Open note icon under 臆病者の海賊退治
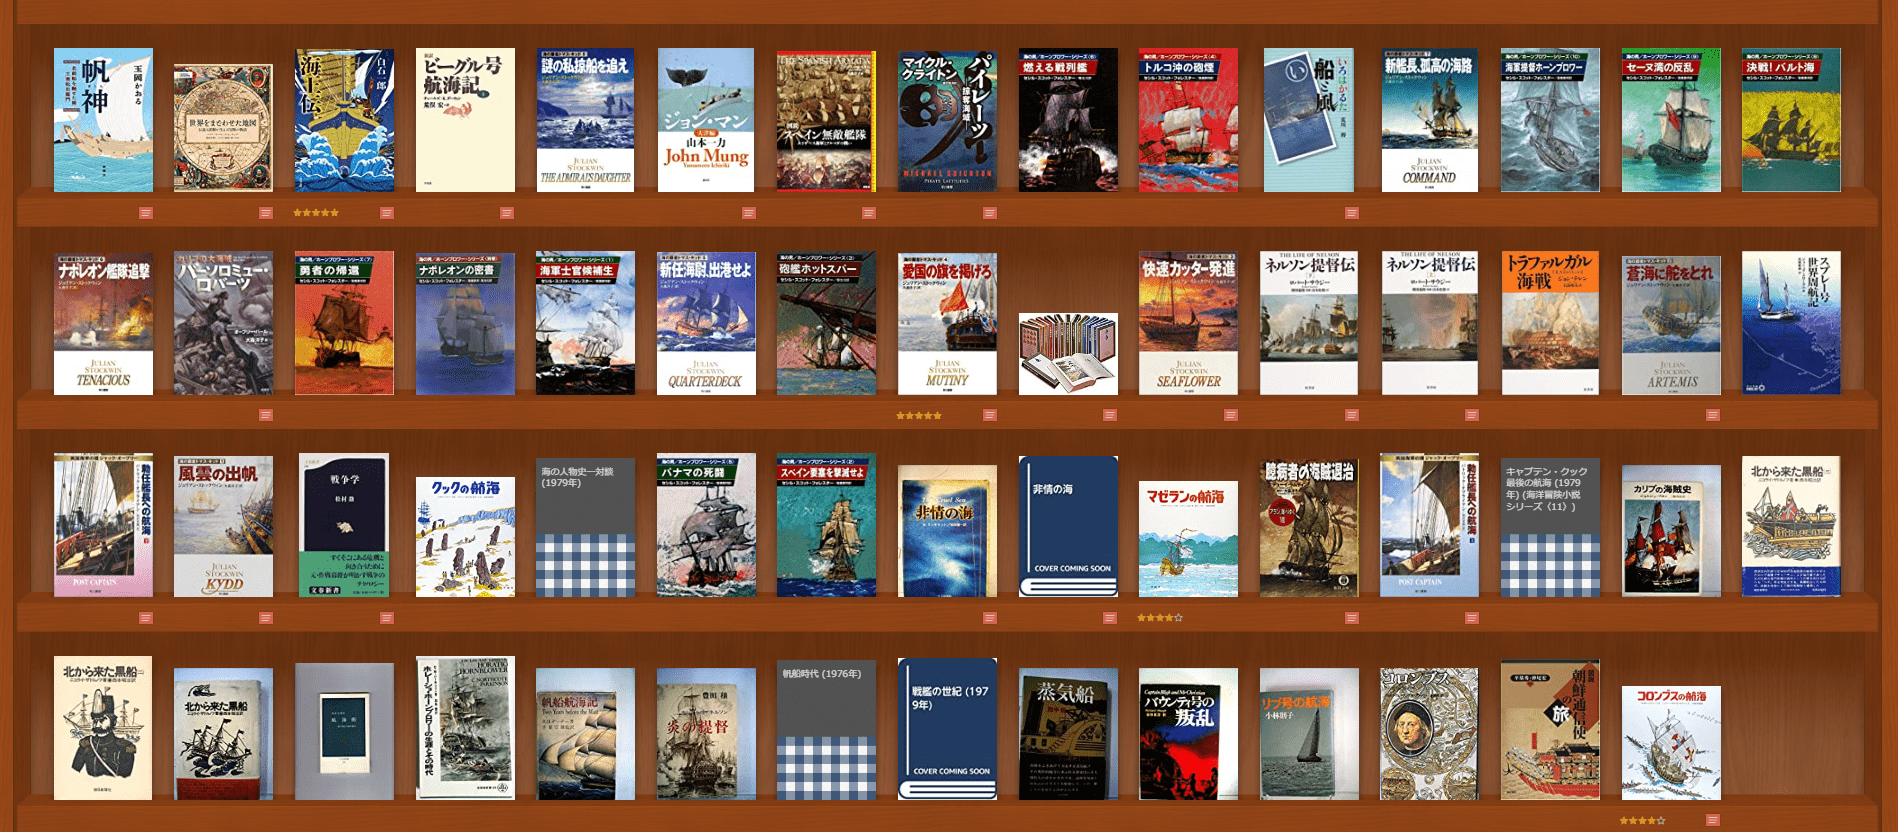The image size is (1898, 832). point(1352,618)
